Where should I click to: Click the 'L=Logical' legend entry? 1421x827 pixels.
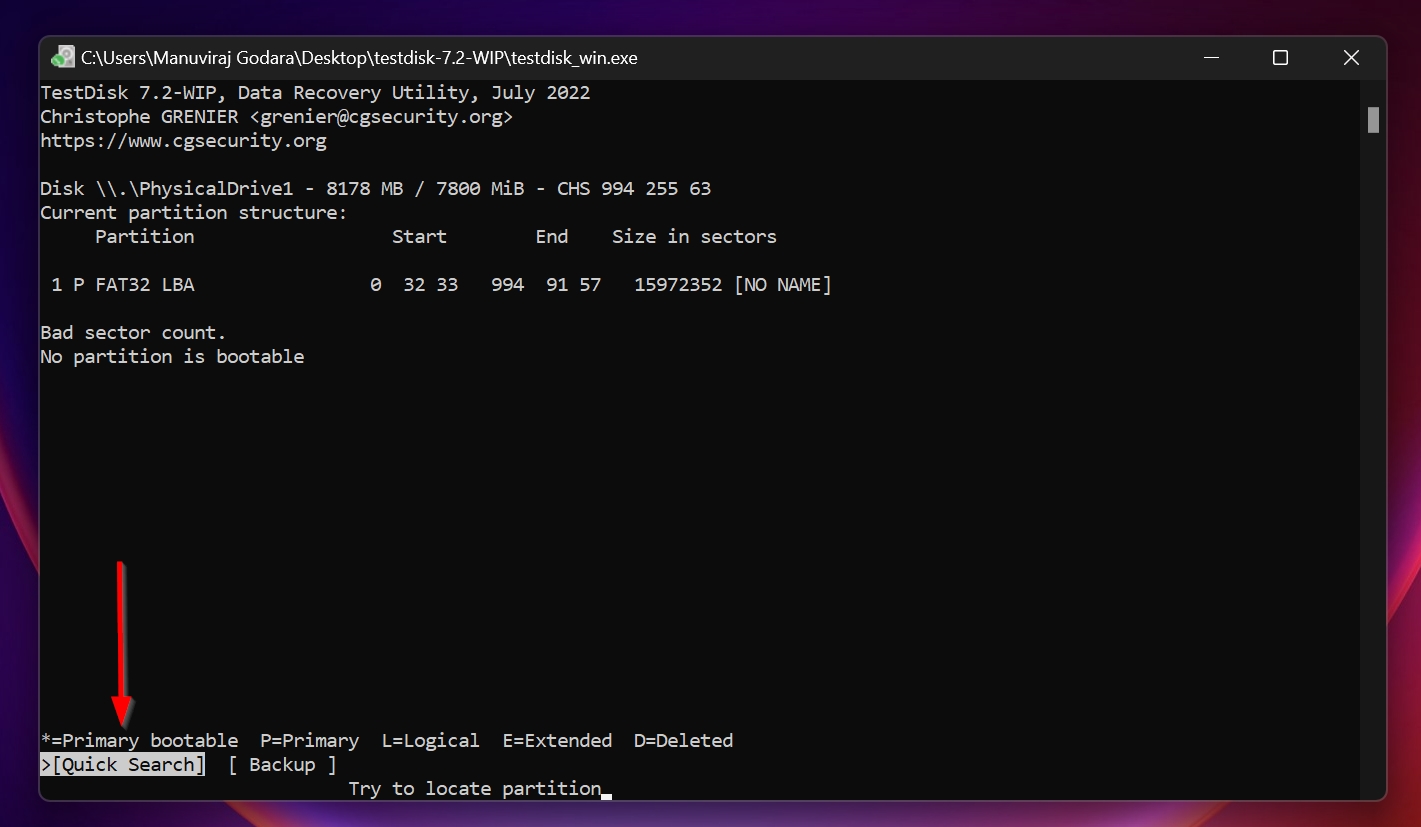[430, 741]
